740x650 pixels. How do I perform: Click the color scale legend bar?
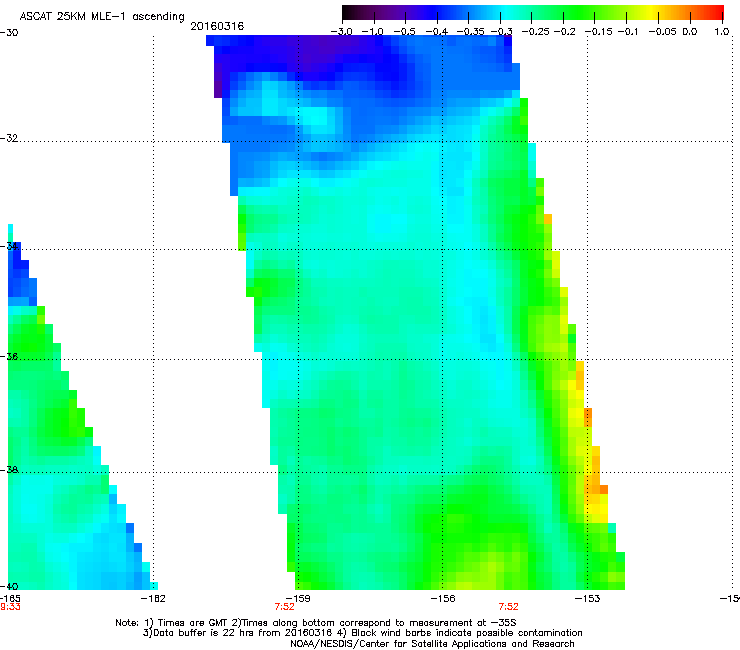pos(533,13)
